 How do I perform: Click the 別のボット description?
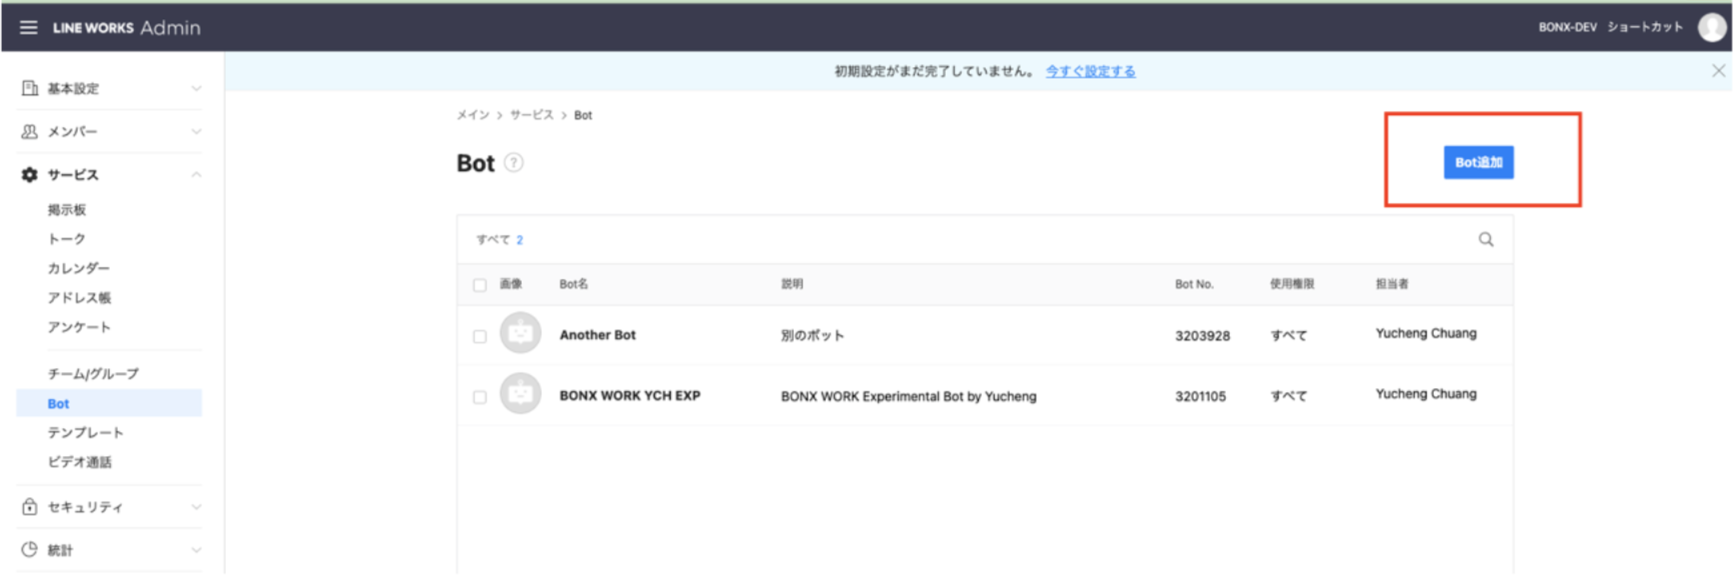[x=812, y=335]
